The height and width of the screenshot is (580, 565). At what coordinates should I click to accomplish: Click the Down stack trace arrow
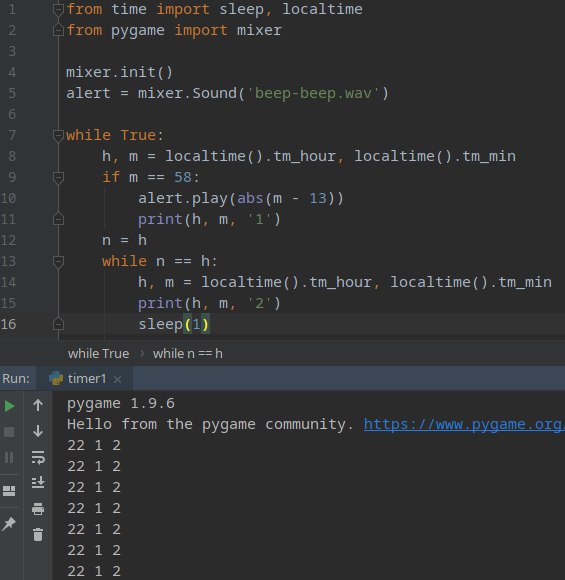pyautogui.click(x=38, y=431)
